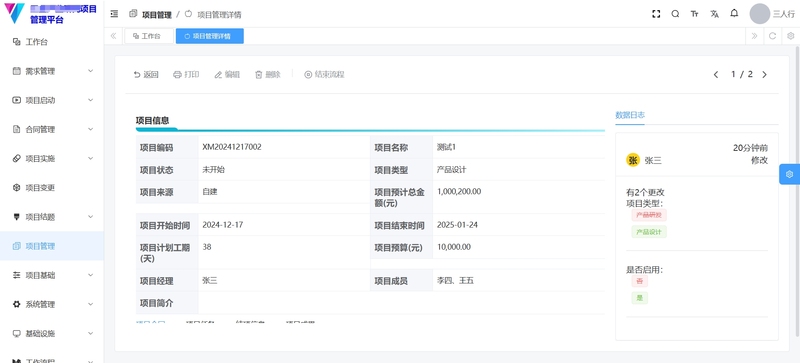Click the platform logo
800x363 pixels.
point(14,13)
